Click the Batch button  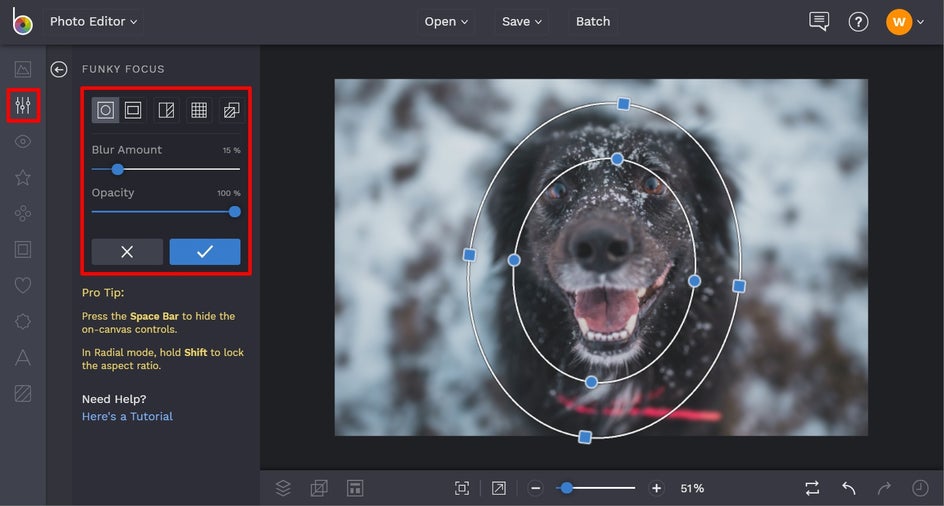point(593,21)
